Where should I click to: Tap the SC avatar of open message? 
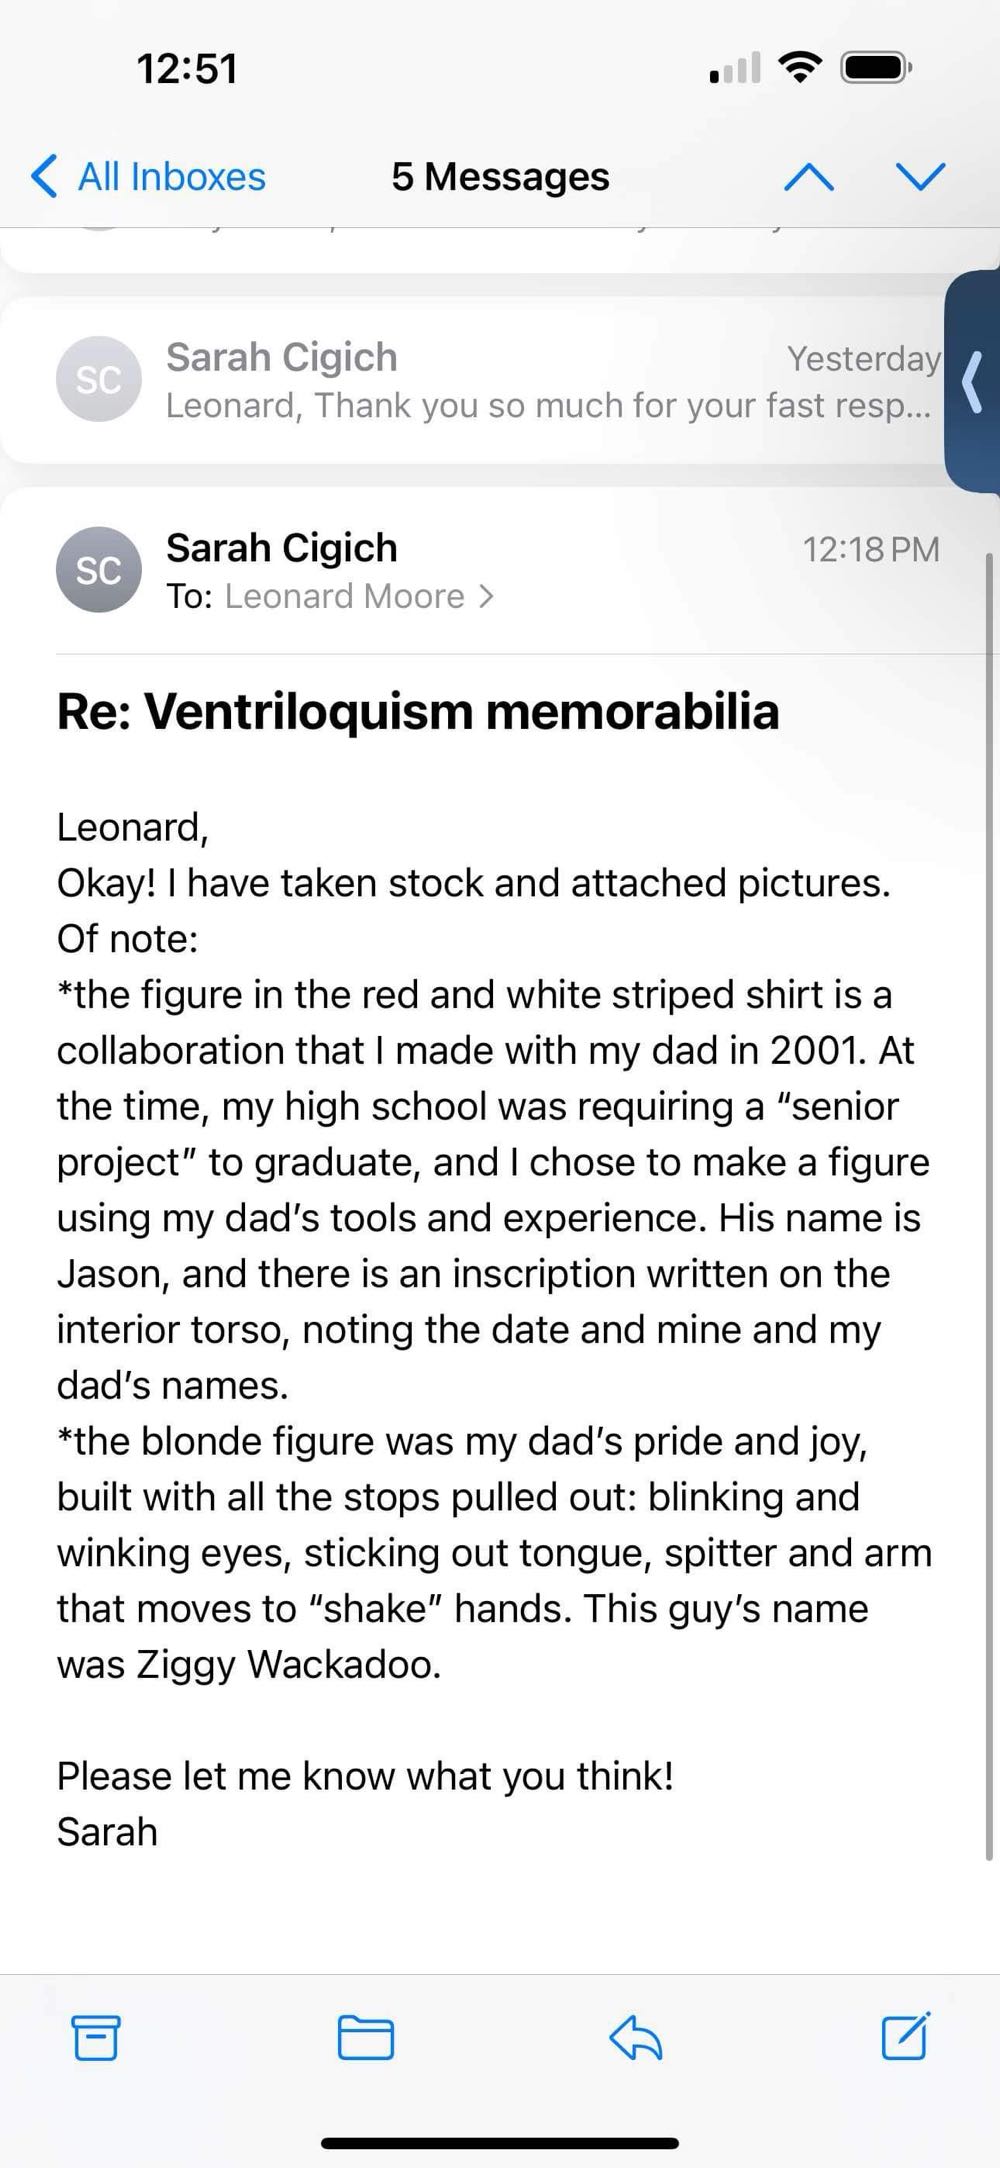pyautogui.click(x=98, y=570)
